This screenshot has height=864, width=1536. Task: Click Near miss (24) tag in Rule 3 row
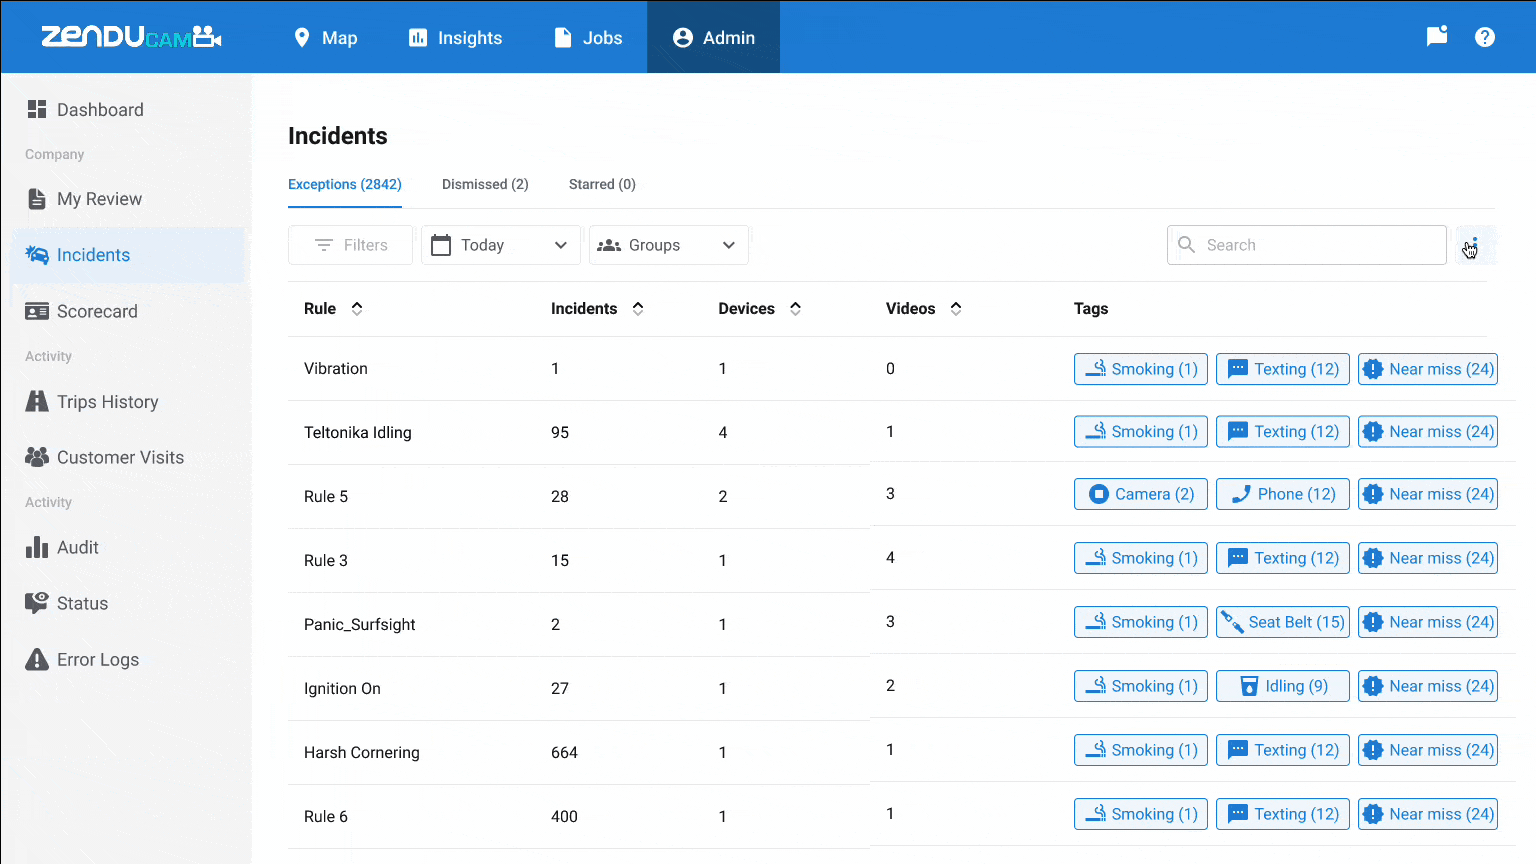coord(1428,558)
